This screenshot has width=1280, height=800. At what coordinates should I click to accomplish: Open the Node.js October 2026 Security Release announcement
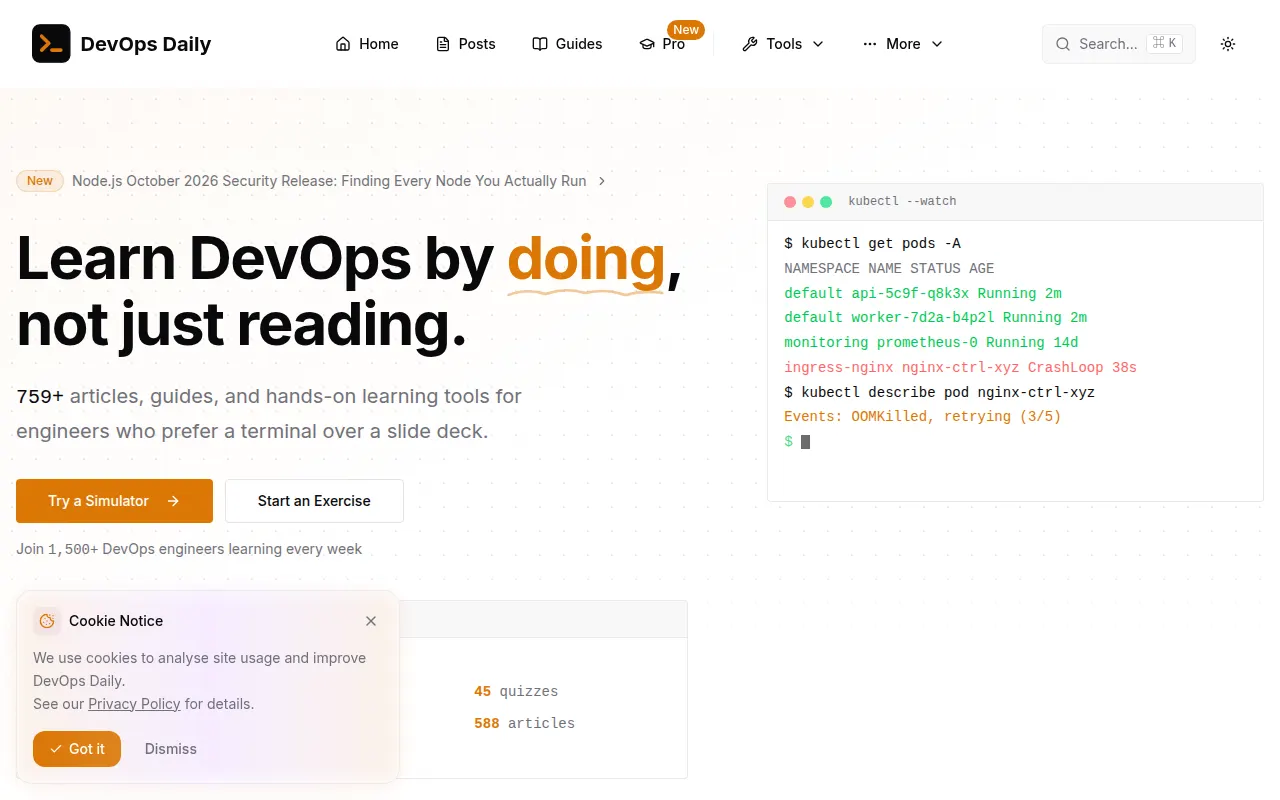[x=329, y=181]
